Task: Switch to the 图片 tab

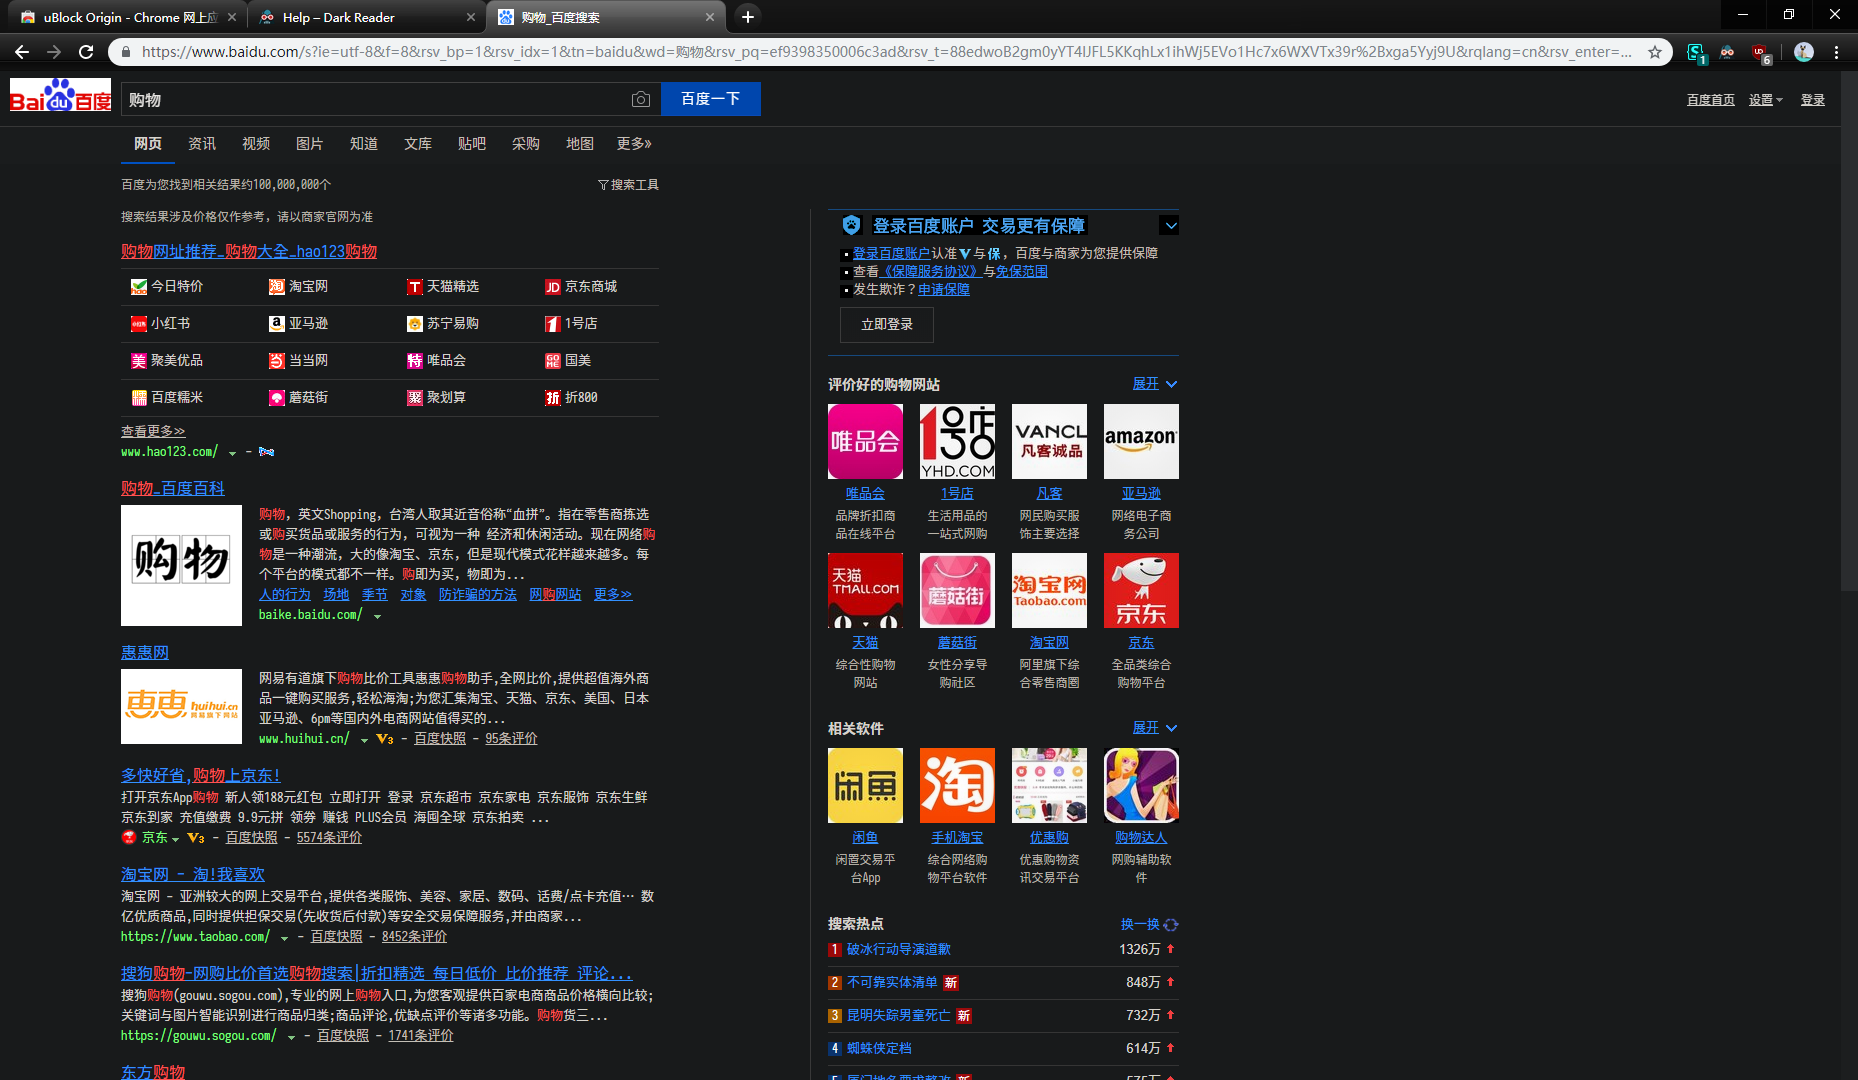Action: 310,144
